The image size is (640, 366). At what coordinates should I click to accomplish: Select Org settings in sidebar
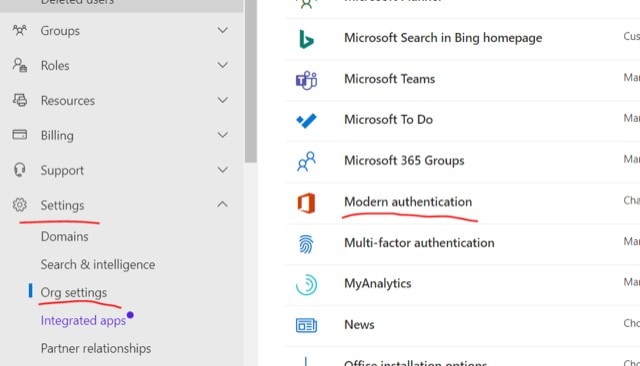tap(73, 293)
